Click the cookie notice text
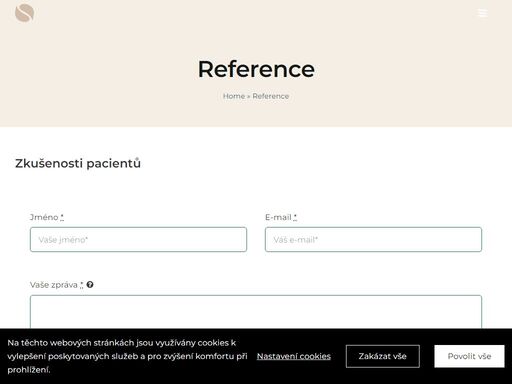This screenshot has width=512, height=384. [x=127, y=356]
